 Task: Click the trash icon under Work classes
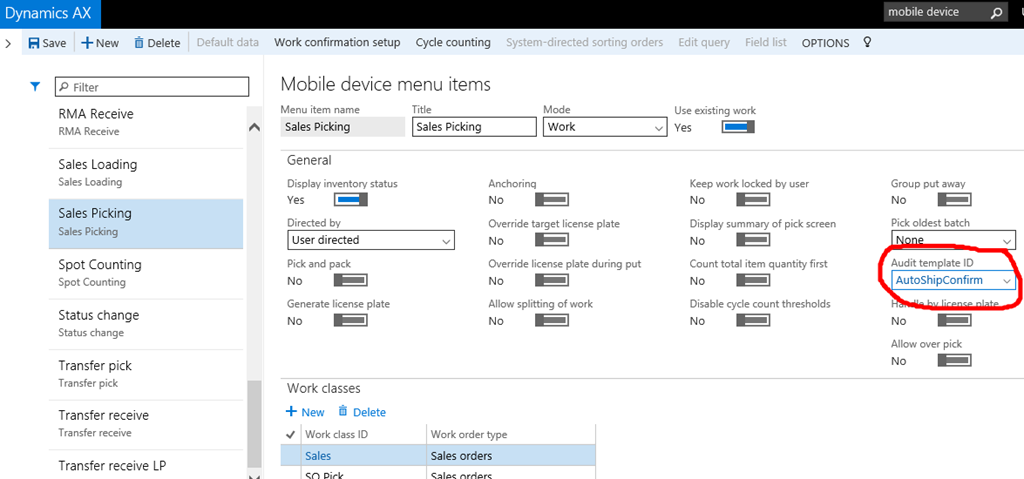click(343, 412)
